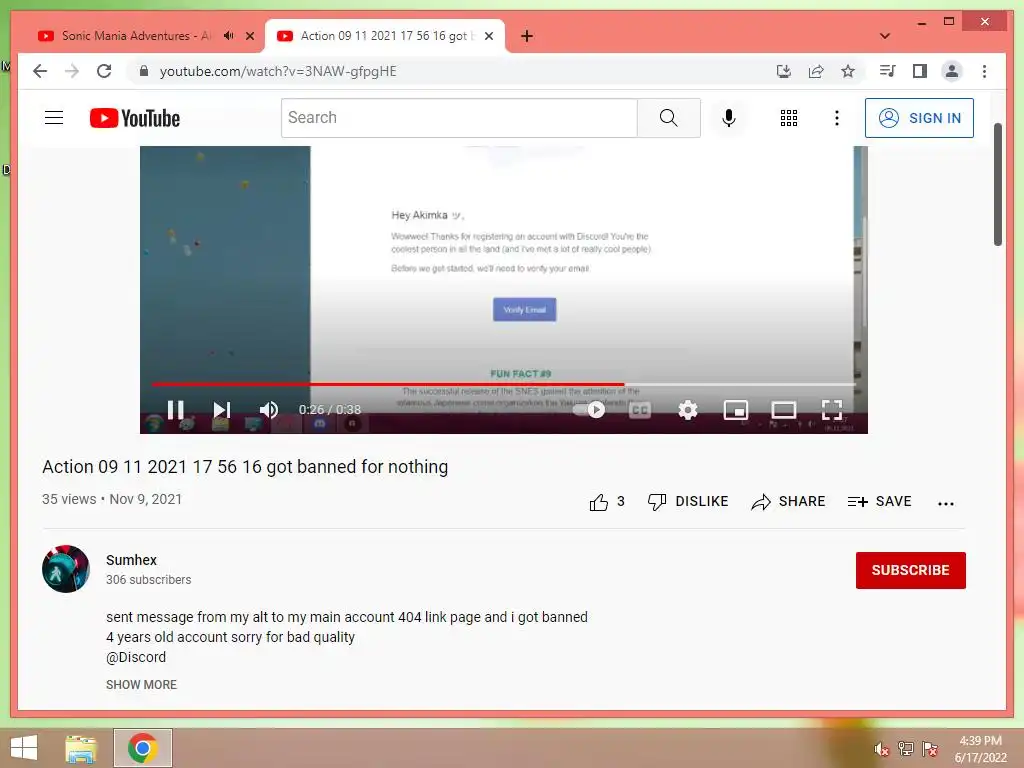
Task: Open video player settings gear
Action: tap(688, 410)
